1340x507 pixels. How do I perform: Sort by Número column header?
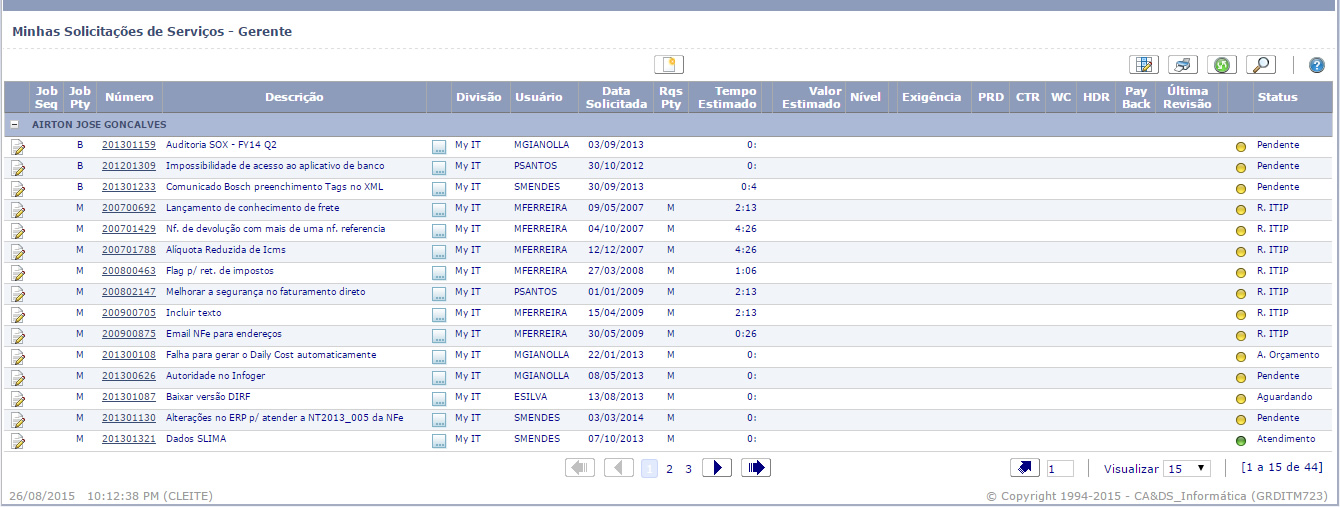tap(129, 97)
